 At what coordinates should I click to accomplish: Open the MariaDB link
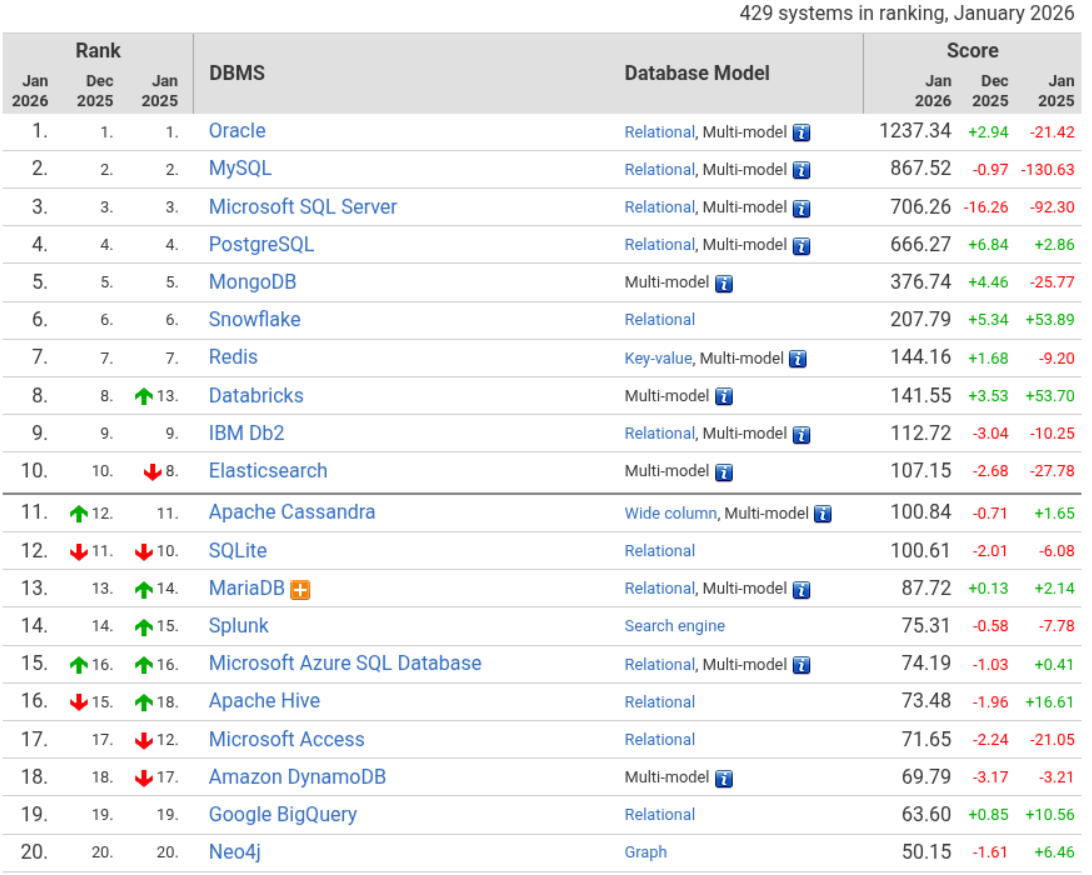[x=247, y=589]
